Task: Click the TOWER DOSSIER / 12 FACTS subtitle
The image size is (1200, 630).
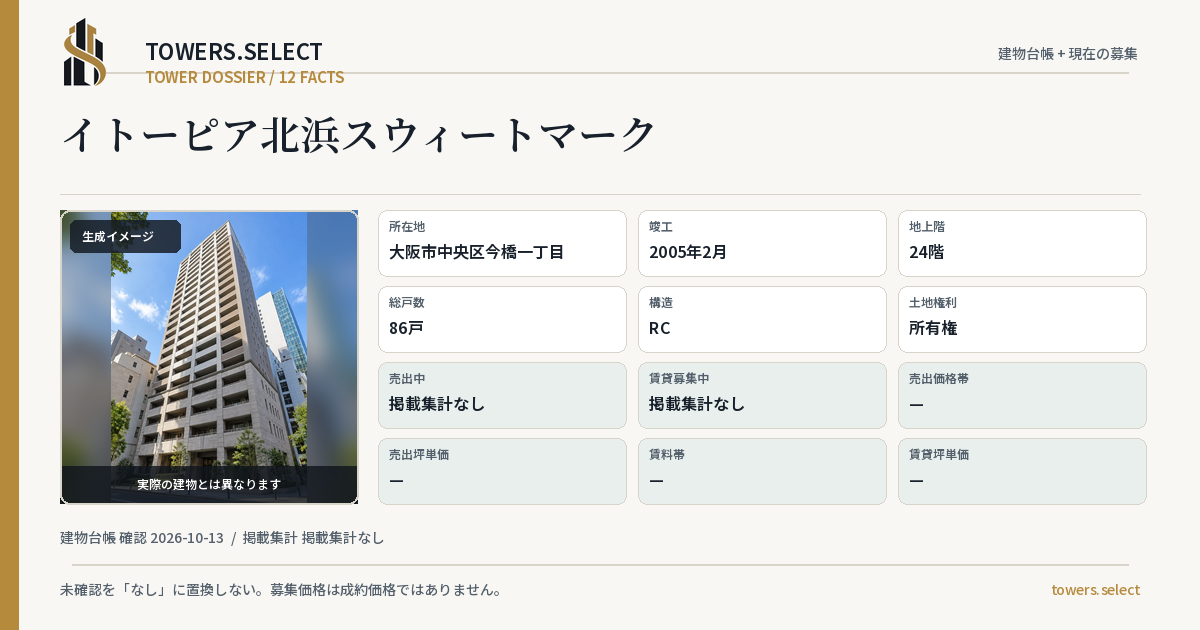Action: (x=245, y=77)
